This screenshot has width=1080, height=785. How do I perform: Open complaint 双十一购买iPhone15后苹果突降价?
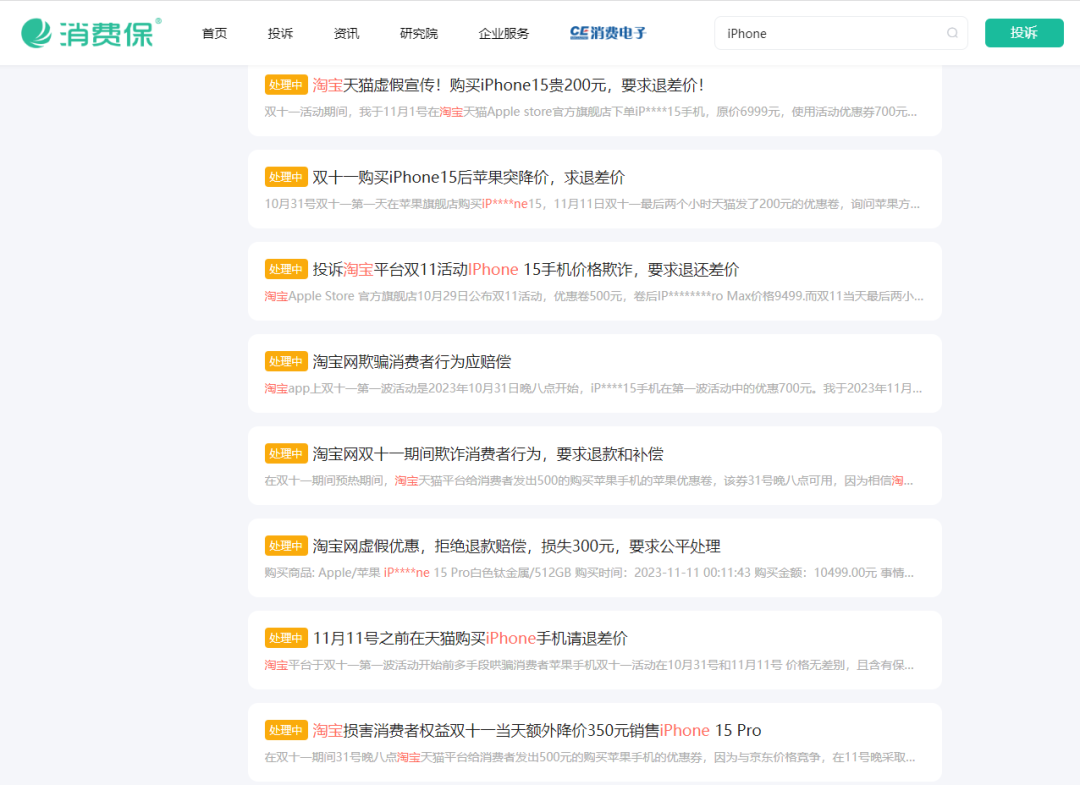[x=468, y=178]
